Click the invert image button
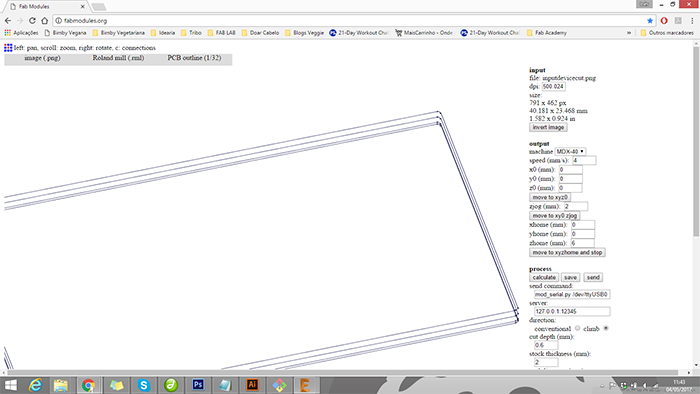700x394 pixels. click(x=548, y=127)
